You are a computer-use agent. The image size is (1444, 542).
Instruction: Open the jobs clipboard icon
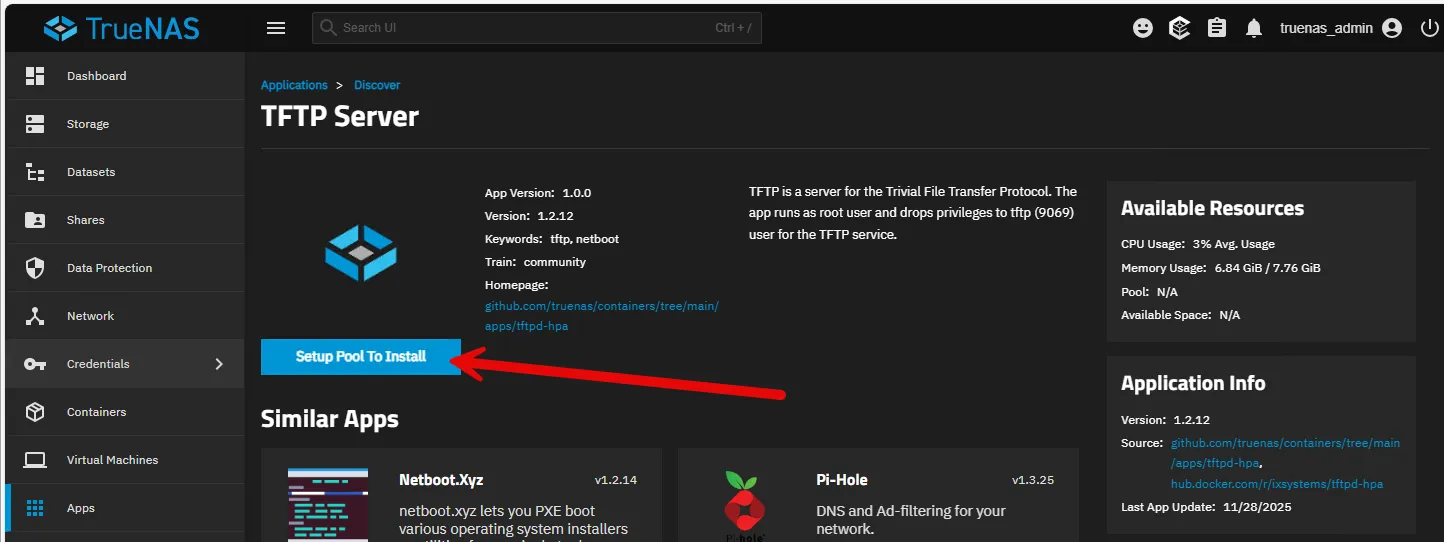click(x=1217, y=28)
